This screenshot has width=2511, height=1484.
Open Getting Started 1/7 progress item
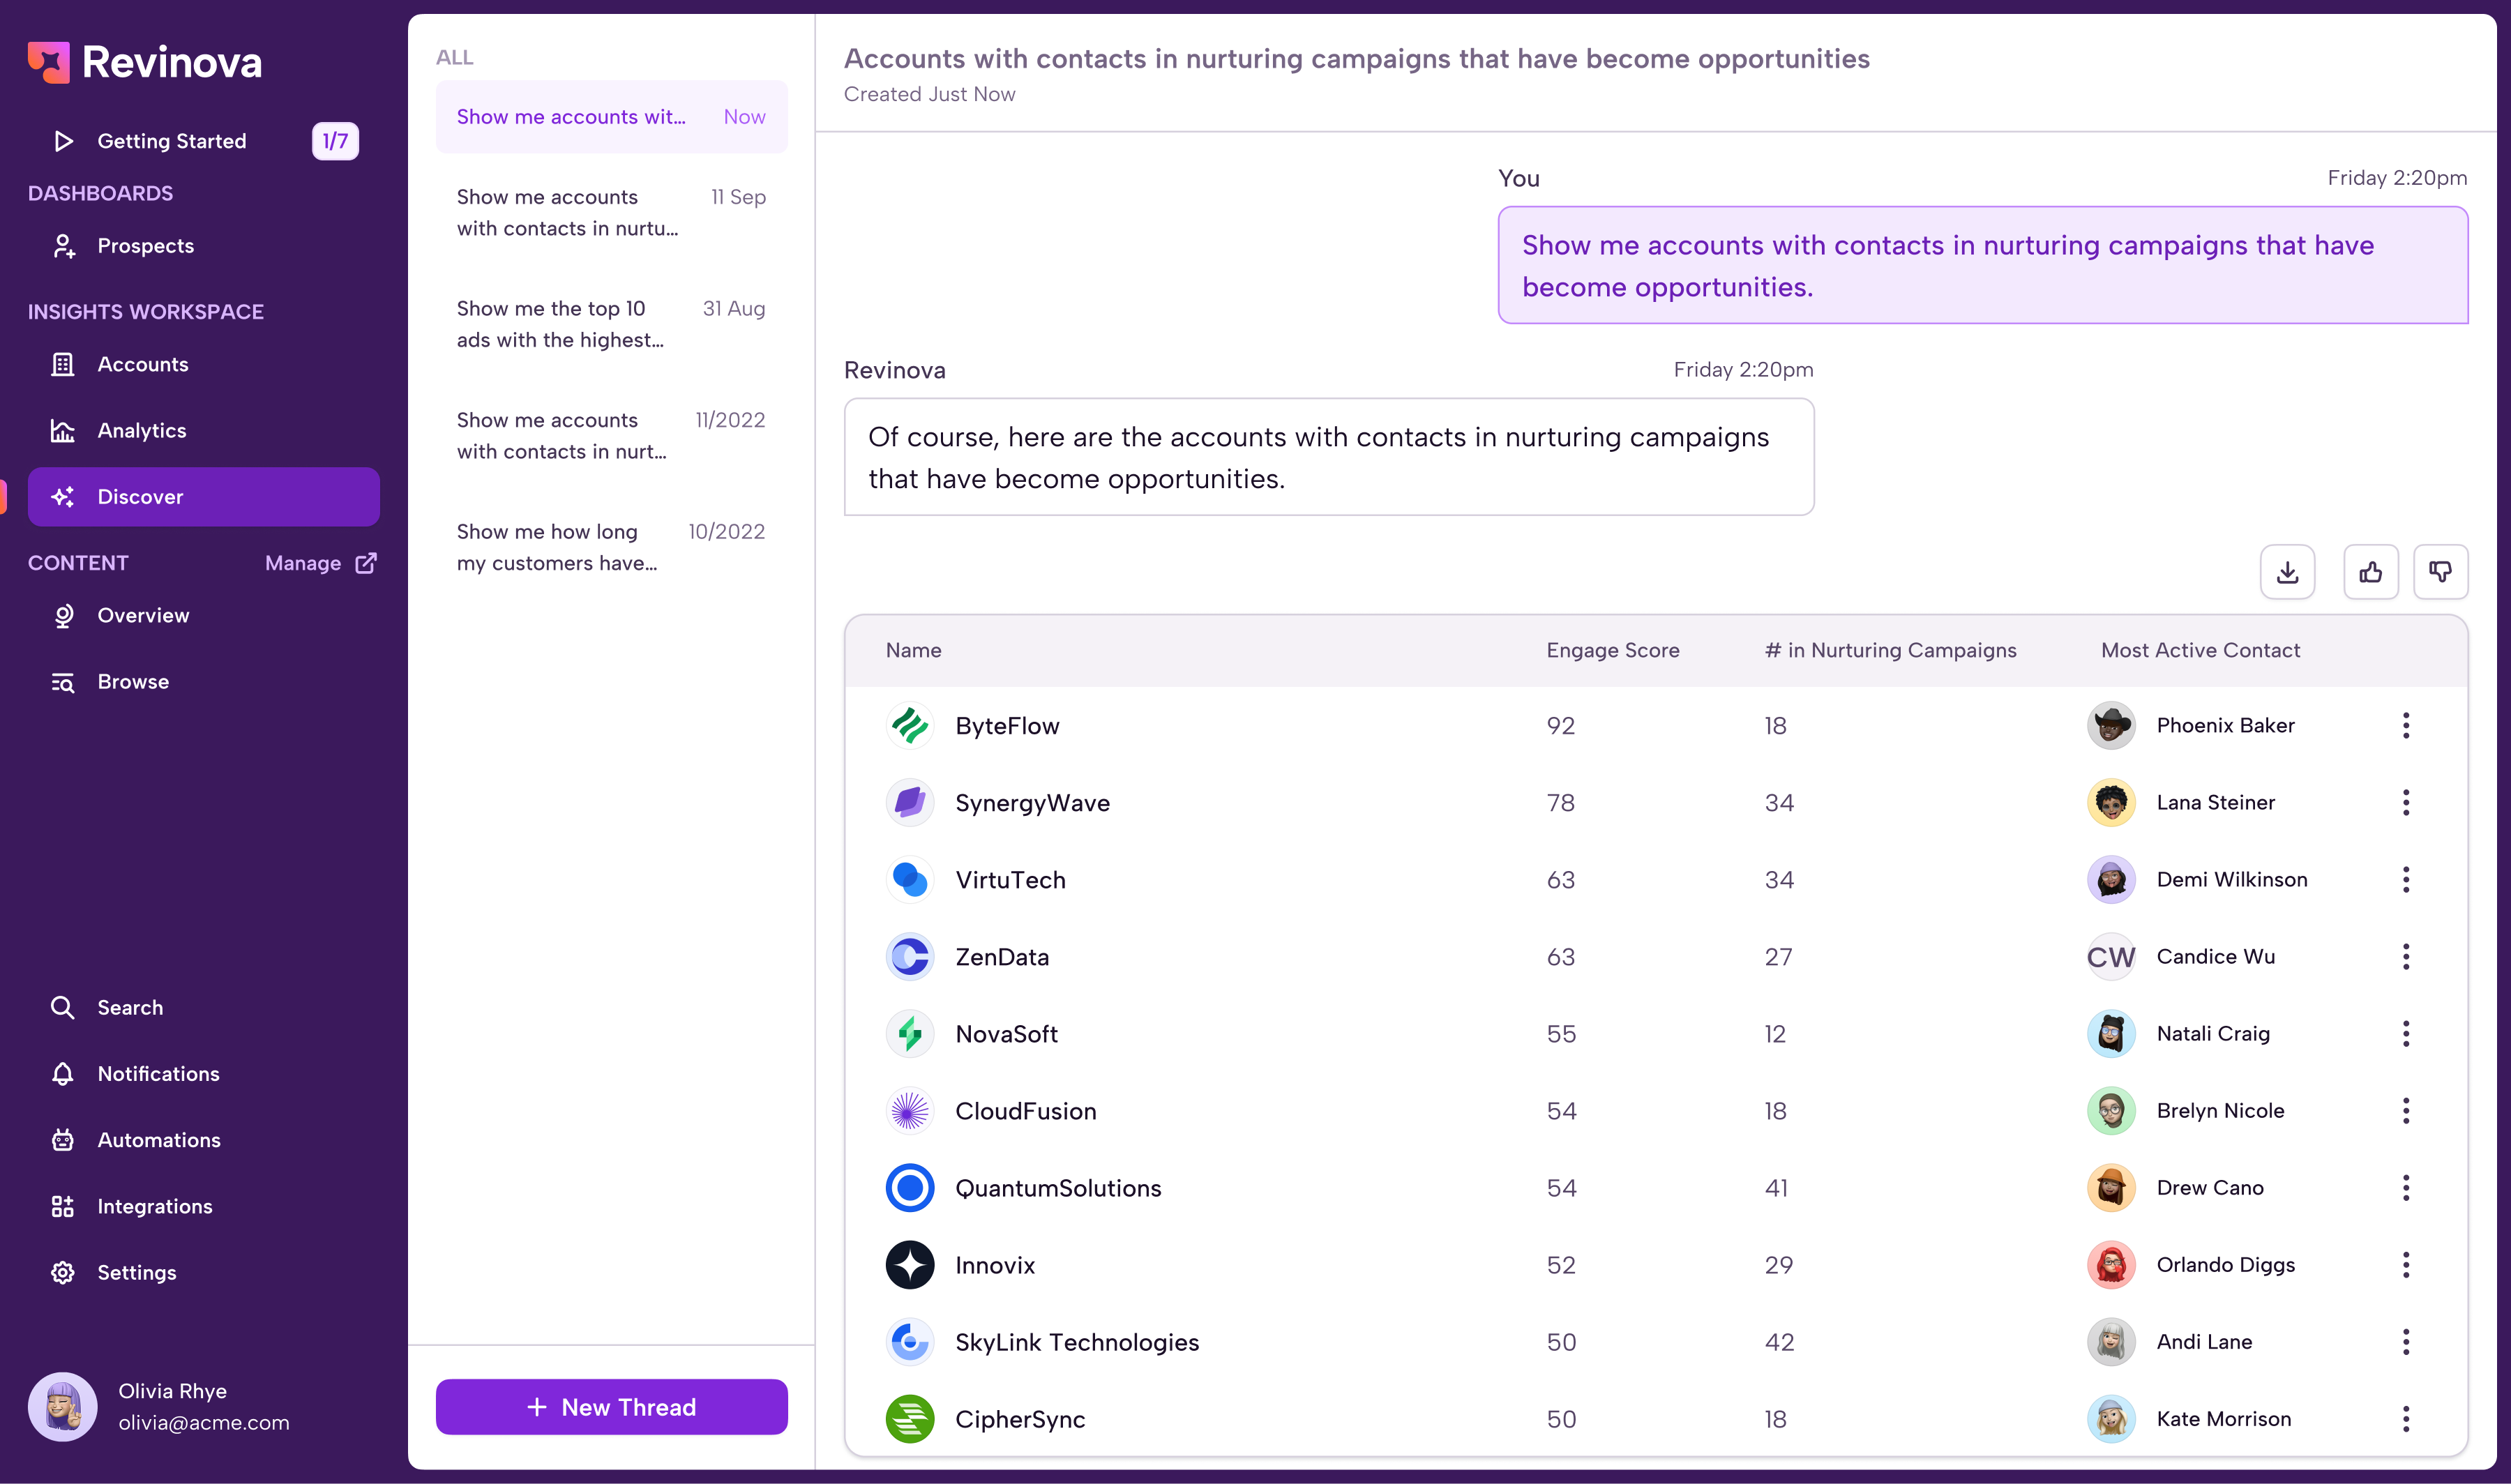[x=171, y=141]
